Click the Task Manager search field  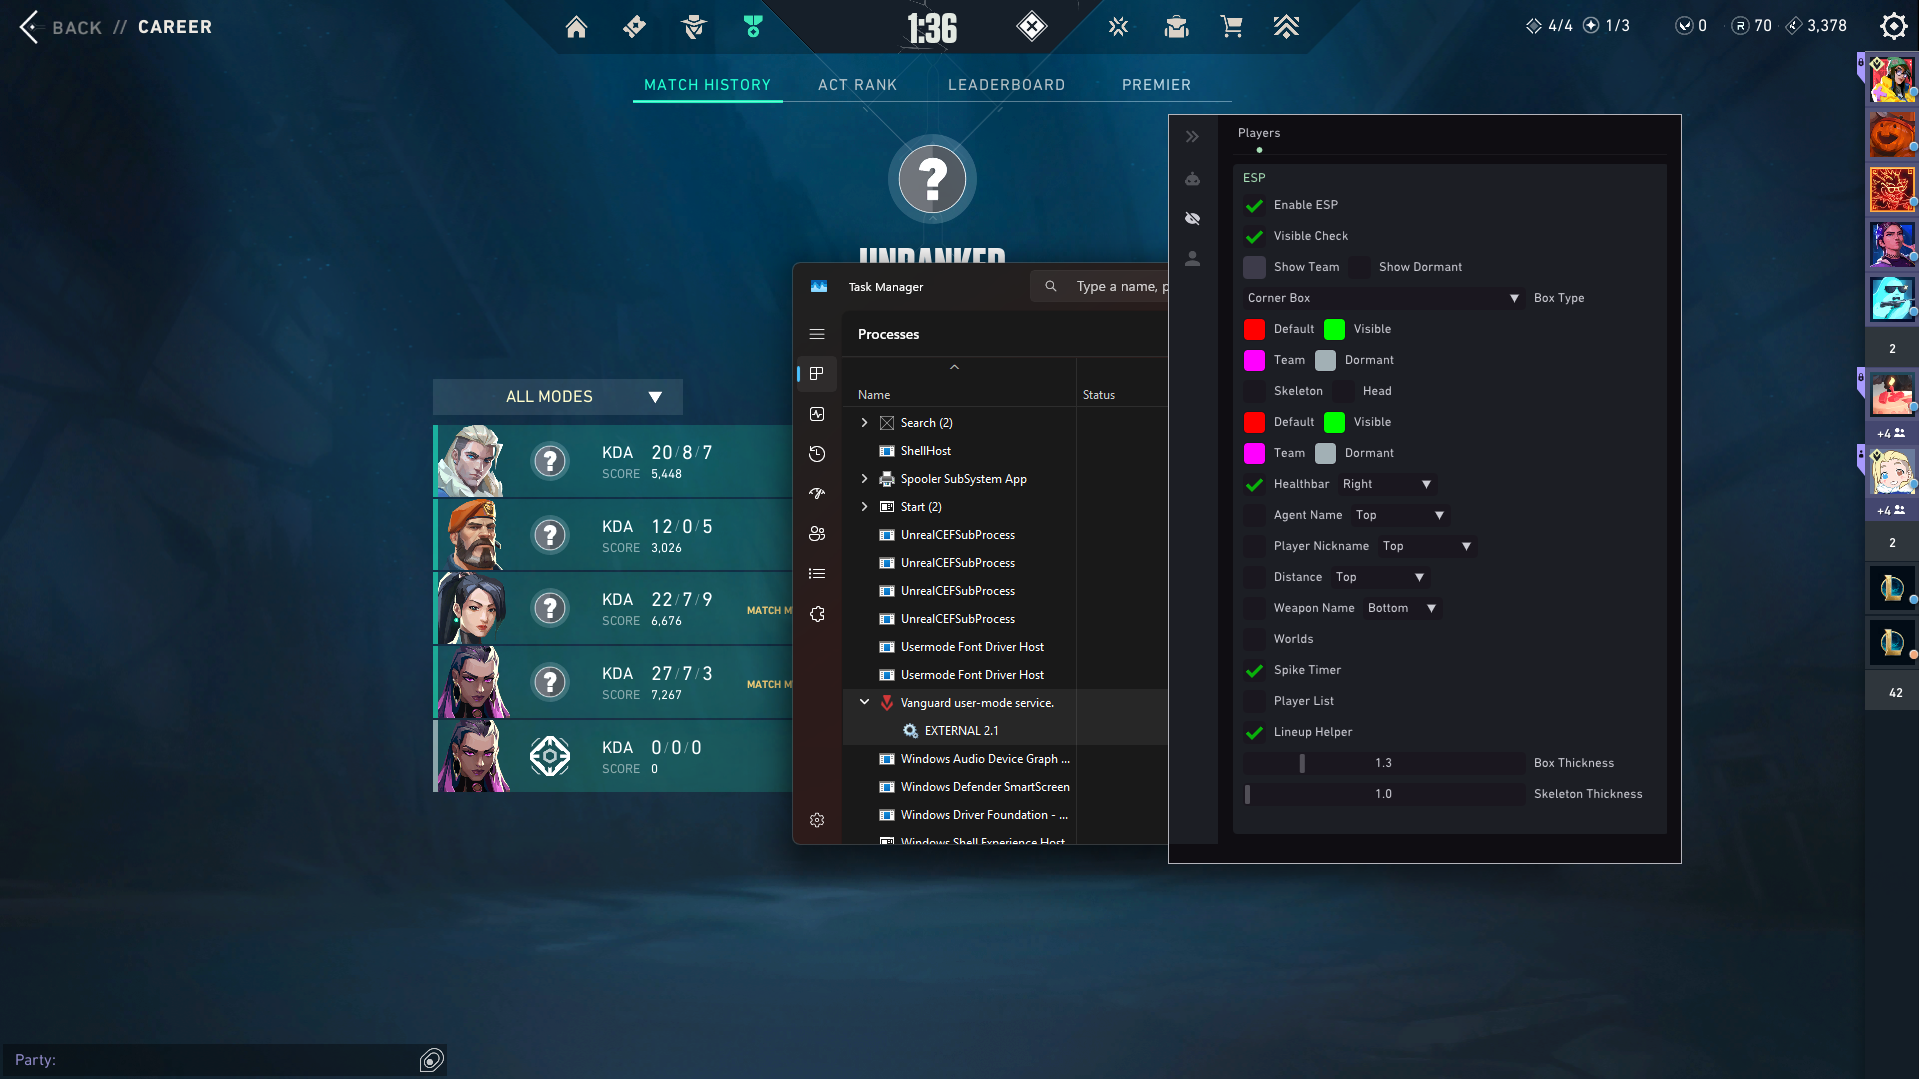tap(1100, 286)
